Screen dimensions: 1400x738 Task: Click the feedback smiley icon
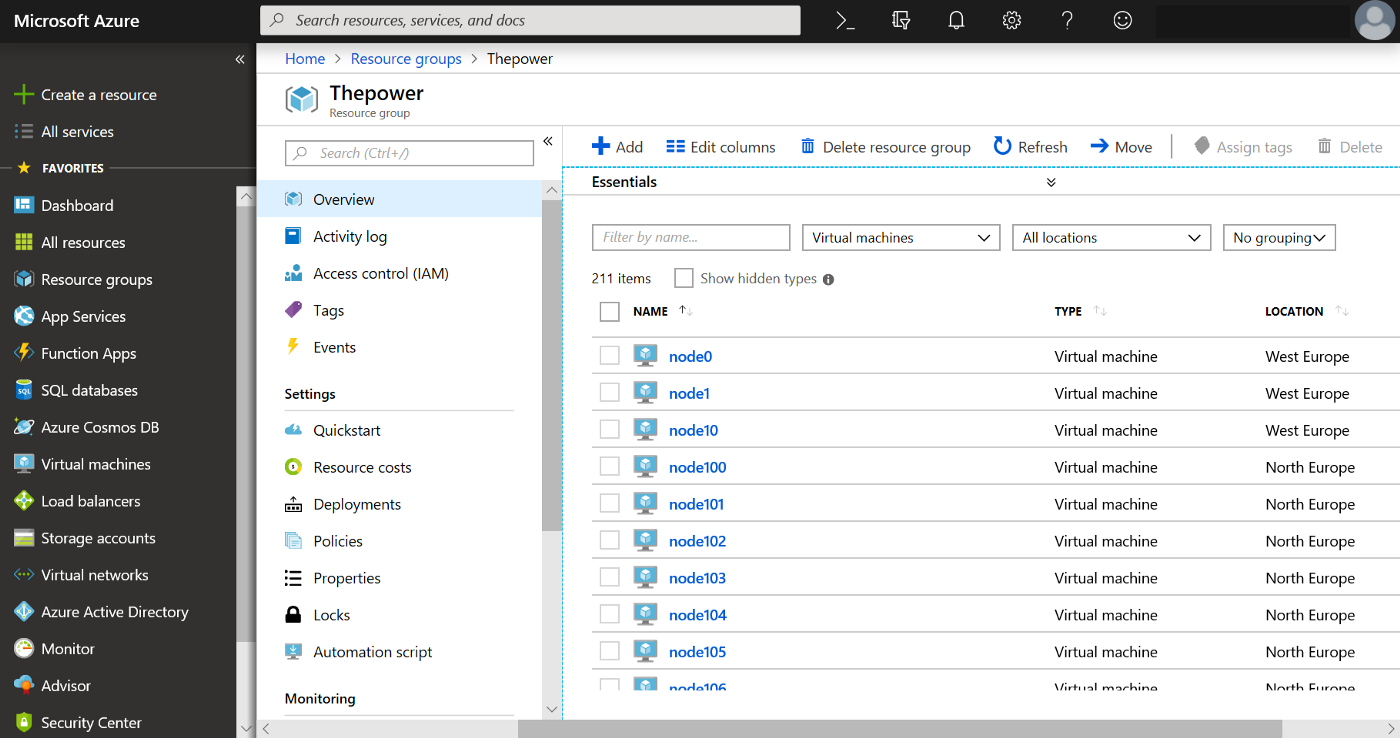point(1123,20)
